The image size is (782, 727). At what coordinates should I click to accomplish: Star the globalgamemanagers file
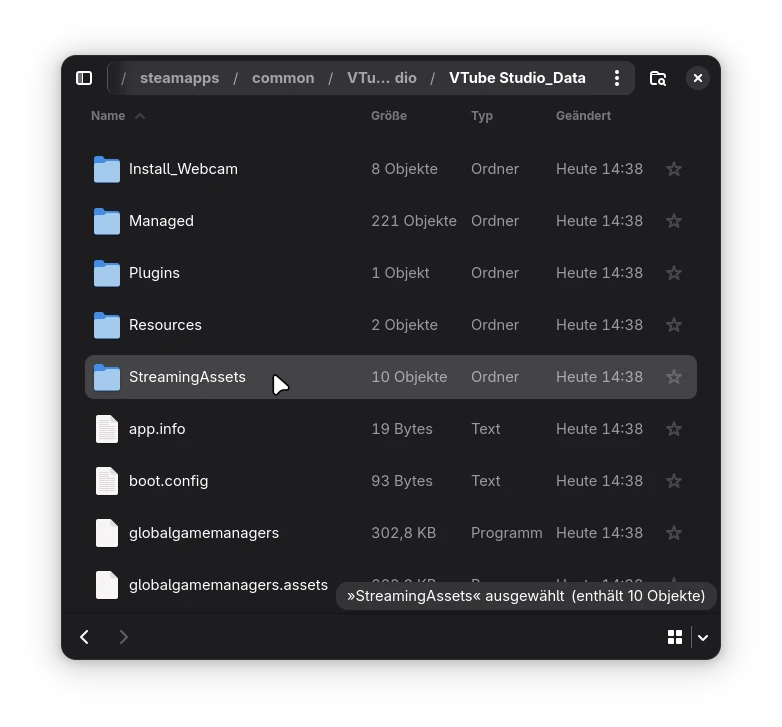click(x=674, y=533)
